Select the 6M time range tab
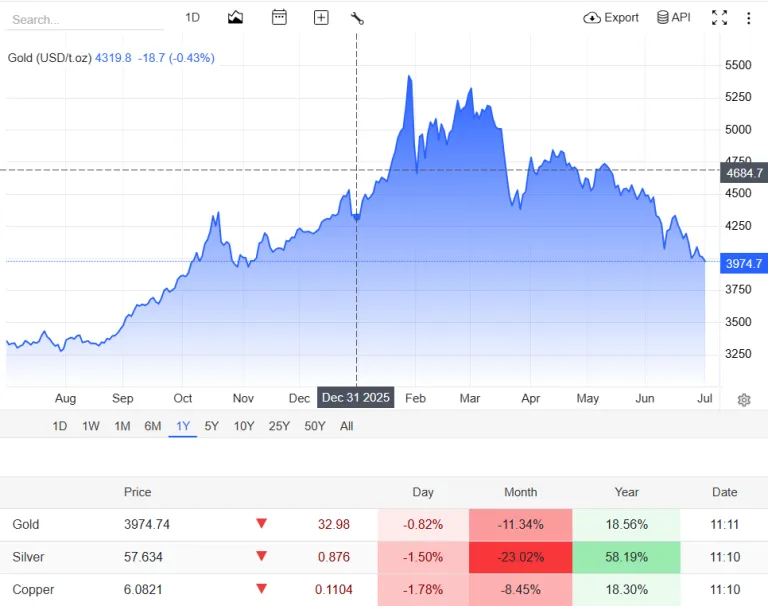This screenshot has height=606, width=768. click(152, 426)
